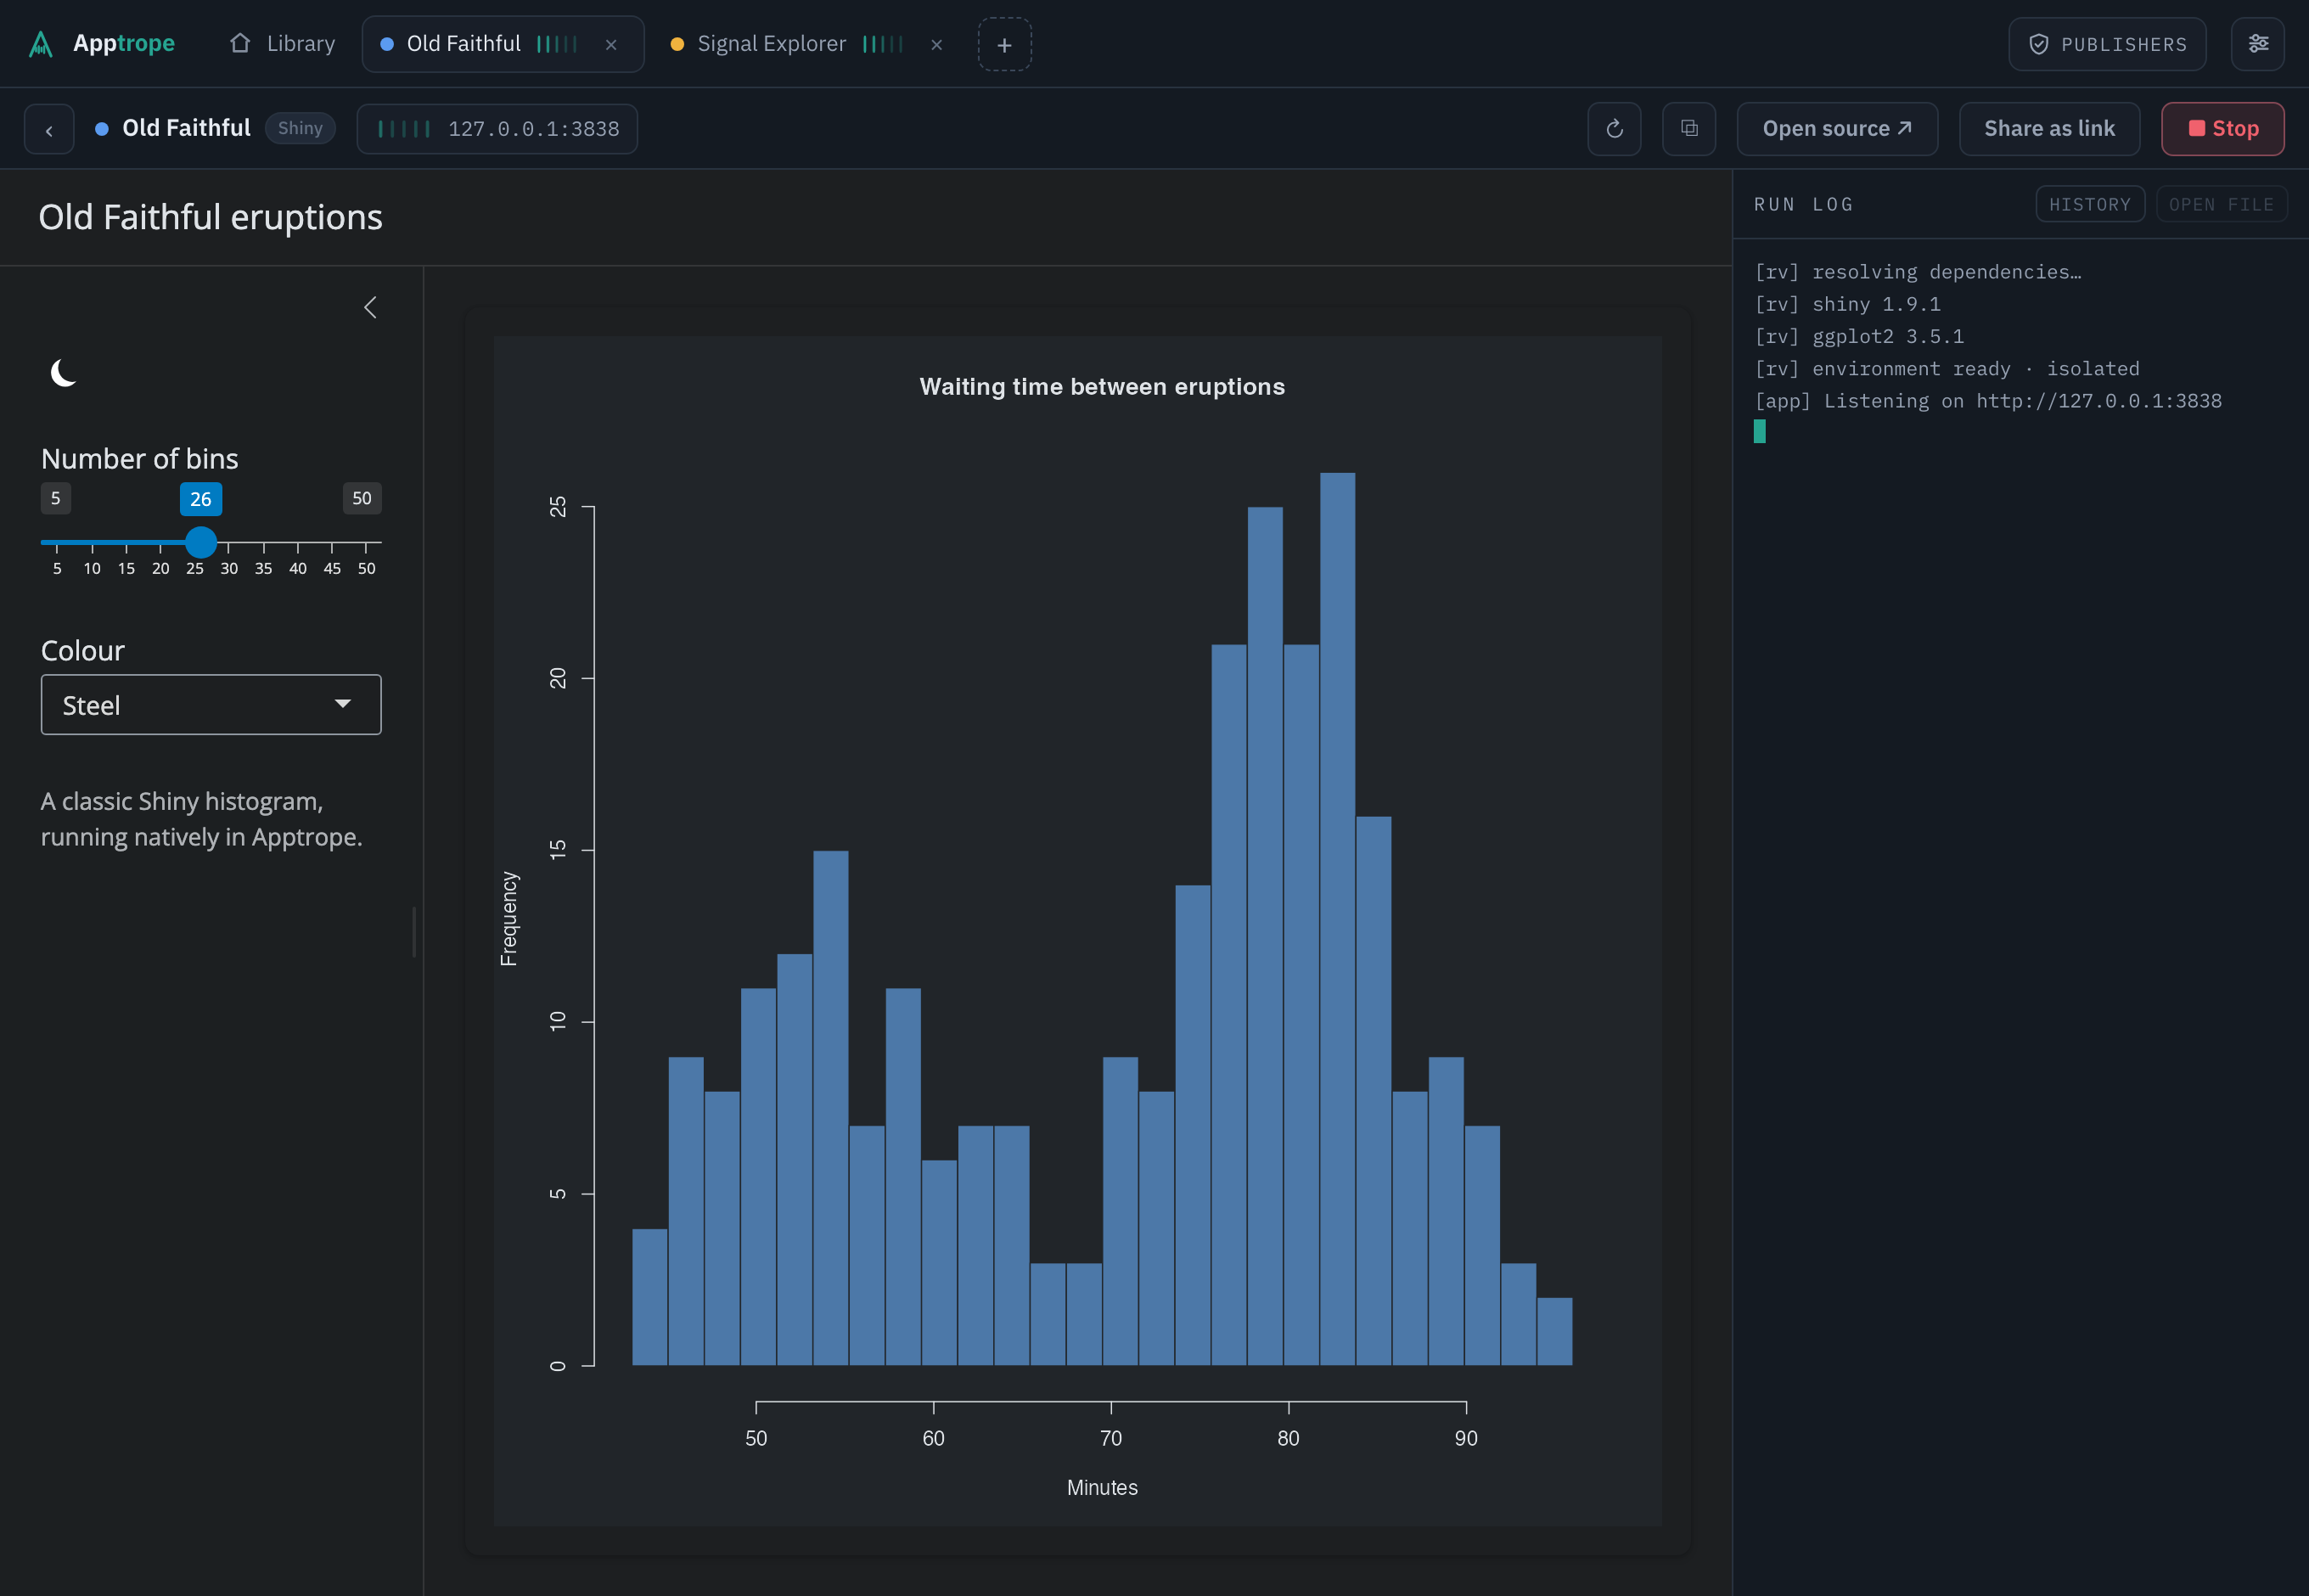The image size is (2309, 1596).
Task: Go back with the chevron button
Action: (x=49, y=129)
